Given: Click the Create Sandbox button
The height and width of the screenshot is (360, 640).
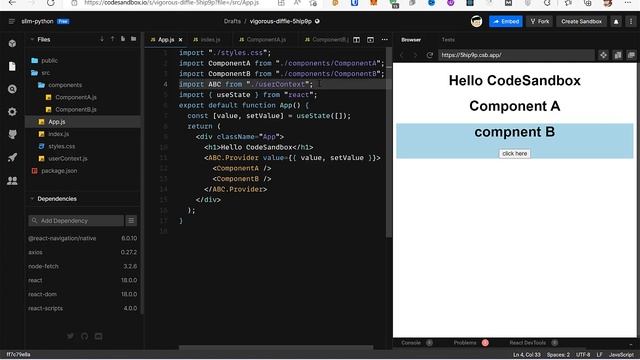Looking at the screenshot, I should (581, 21).
